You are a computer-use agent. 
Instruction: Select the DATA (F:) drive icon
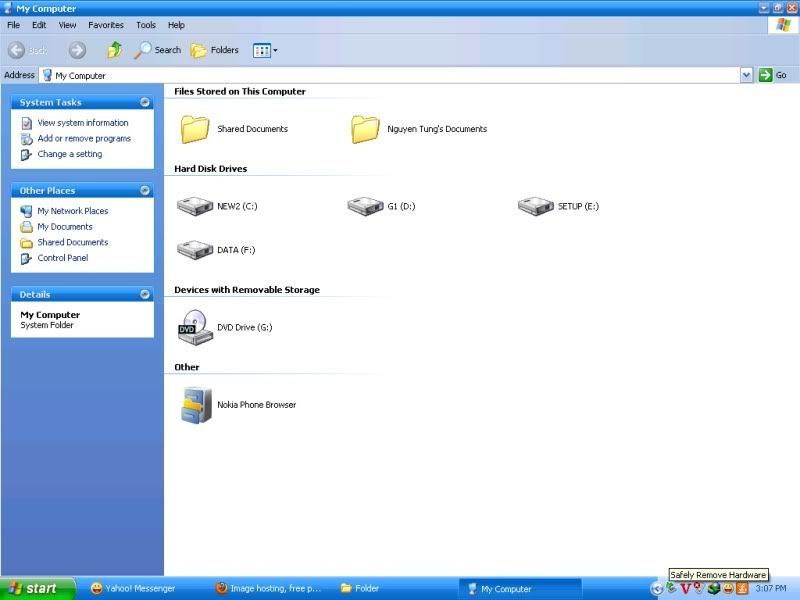point(195,250)
